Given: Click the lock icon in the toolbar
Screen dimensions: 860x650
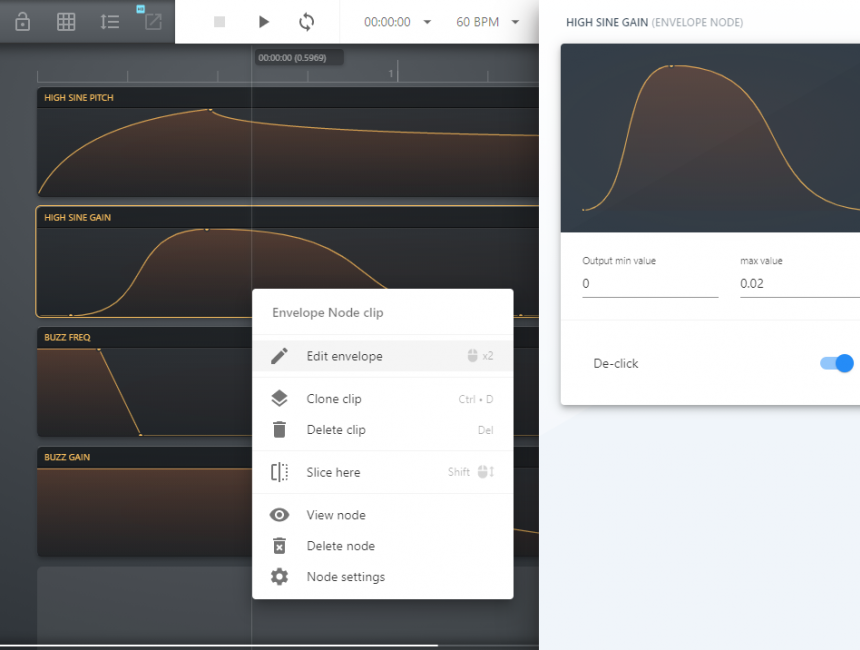Looking at the screenshot, I should pos(22,21).
